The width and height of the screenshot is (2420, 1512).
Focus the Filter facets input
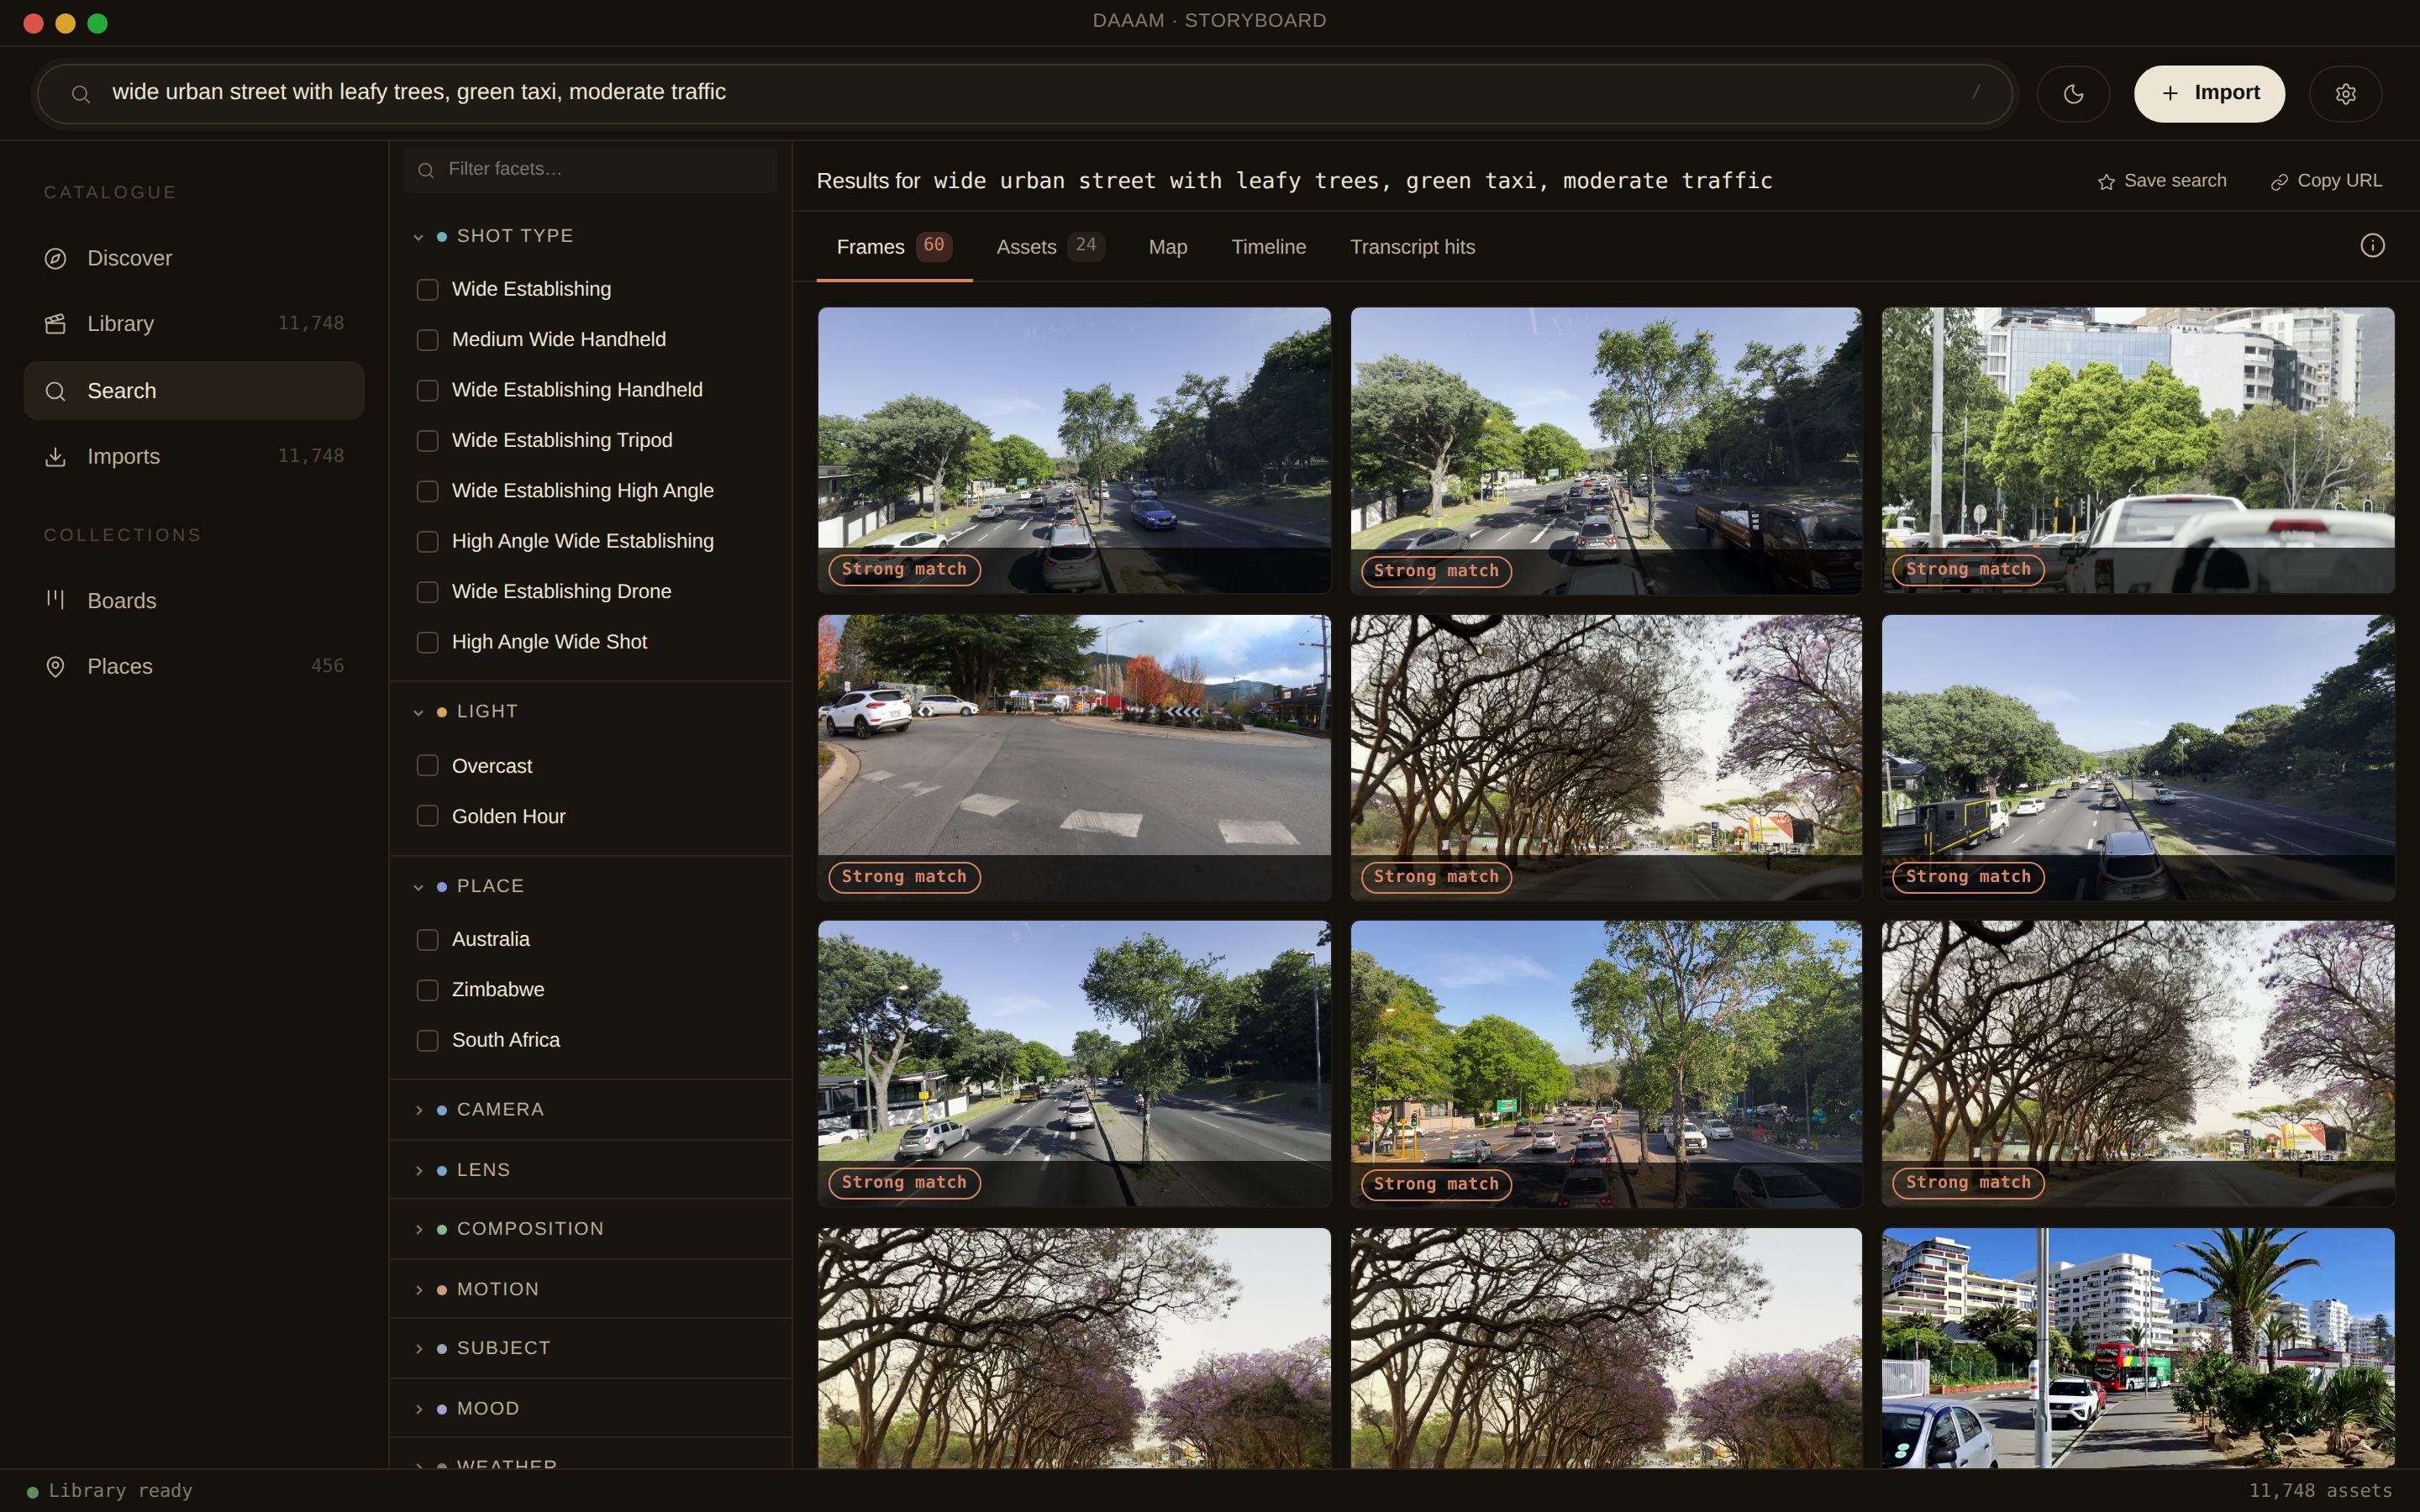click(590, 170)
